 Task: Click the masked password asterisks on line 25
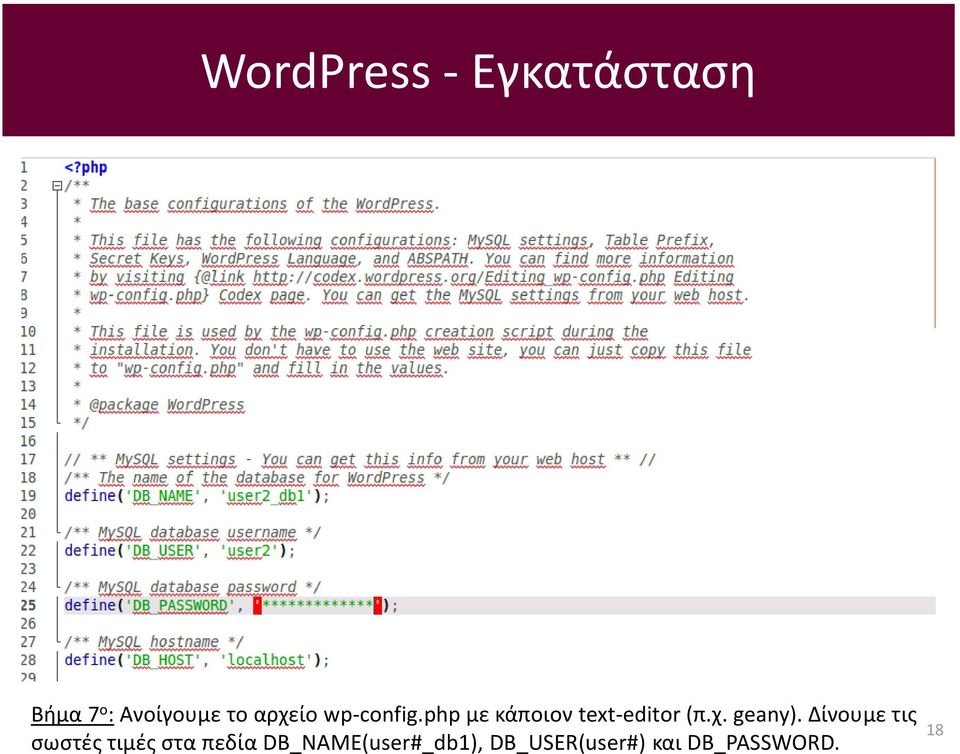click(x=317, y=605)
